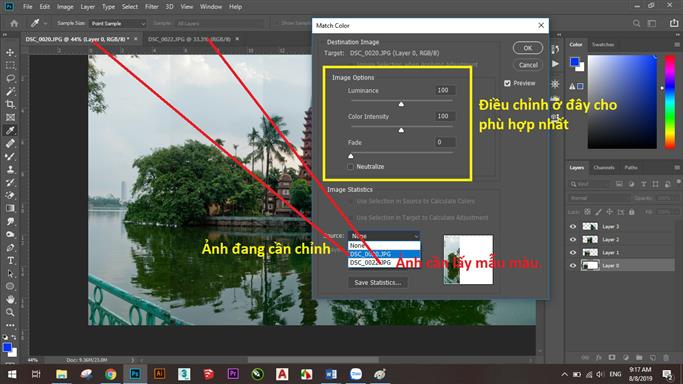Select the Gradient tool

click(x=10, y=209)
